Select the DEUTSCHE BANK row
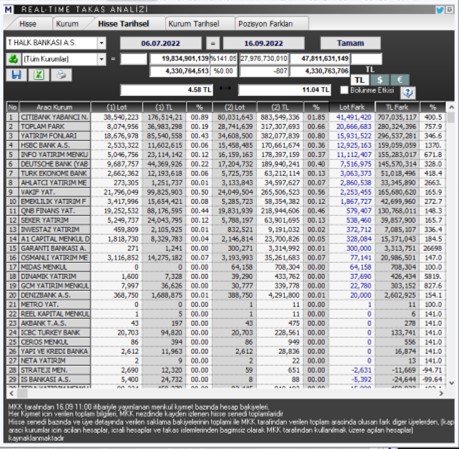The height and width of the screenshot is (449, 459). (x=226, y=164)
